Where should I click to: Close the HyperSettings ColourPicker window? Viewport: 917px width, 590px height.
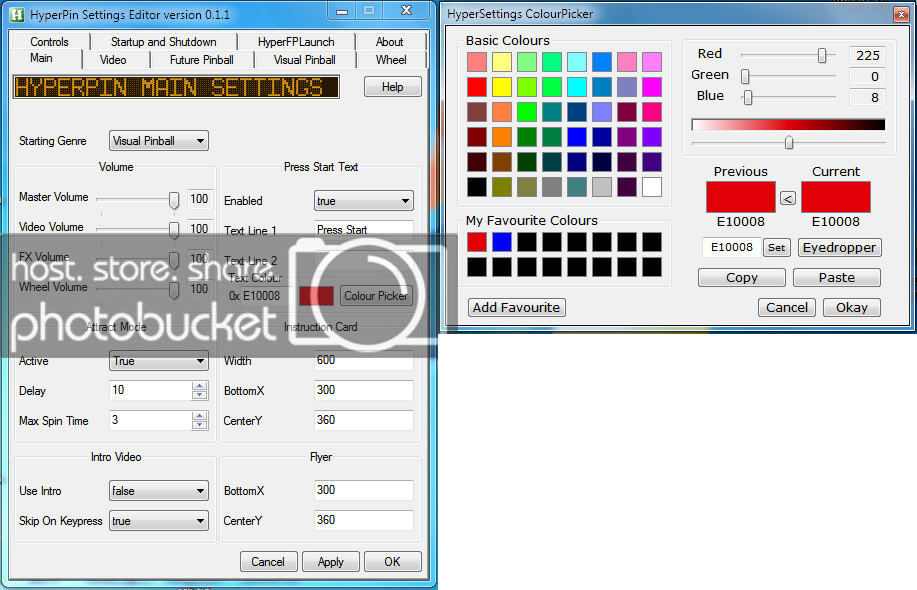tap(901, 14)
